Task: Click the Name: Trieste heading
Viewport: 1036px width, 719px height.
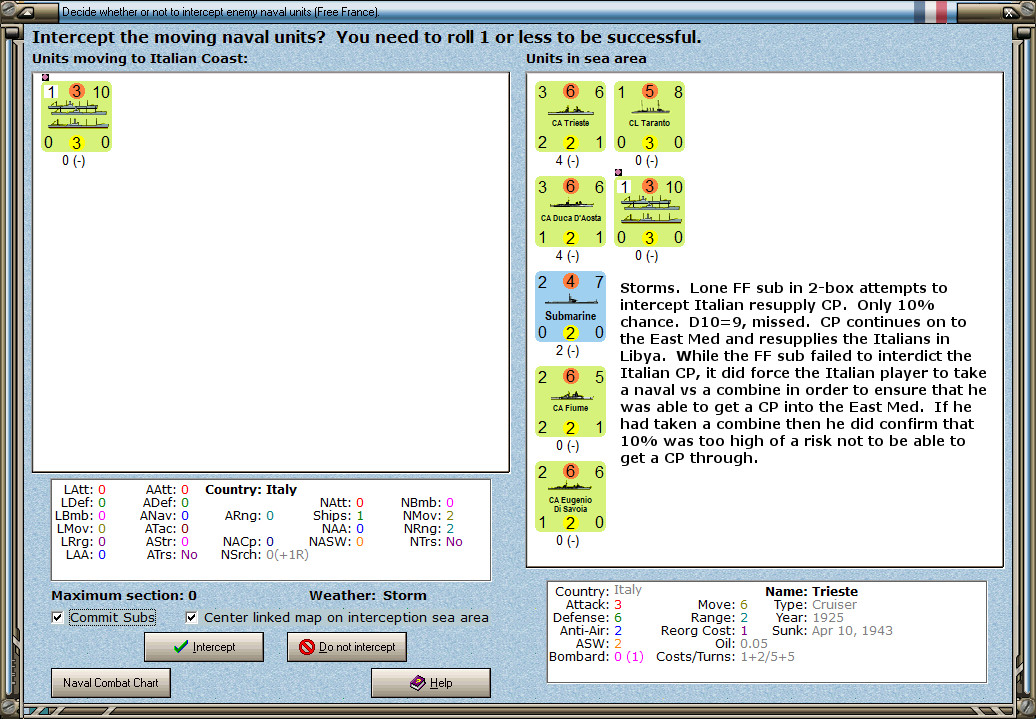Action: [x=811, y=591]
